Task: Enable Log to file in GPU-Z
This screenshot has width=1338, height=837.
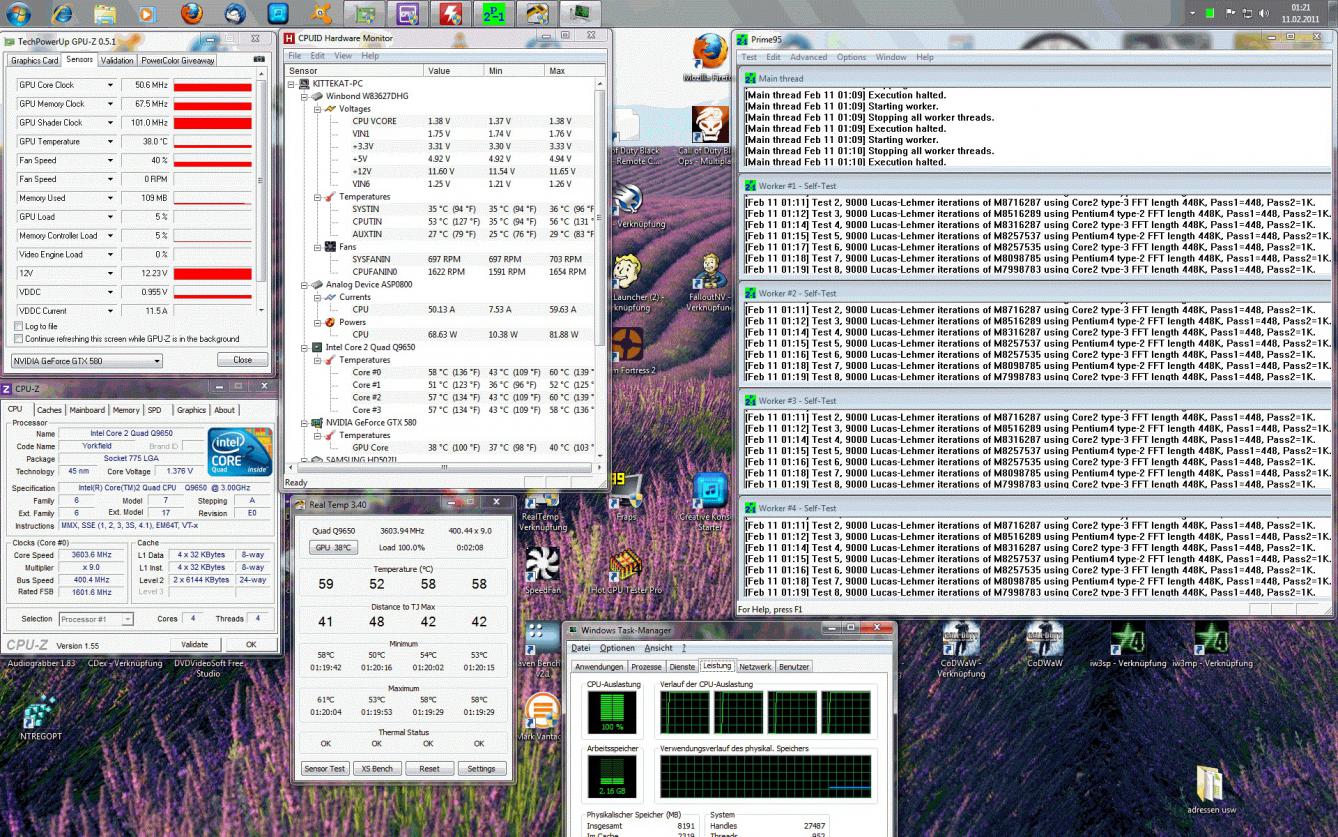Action: (x=18, y=326)
